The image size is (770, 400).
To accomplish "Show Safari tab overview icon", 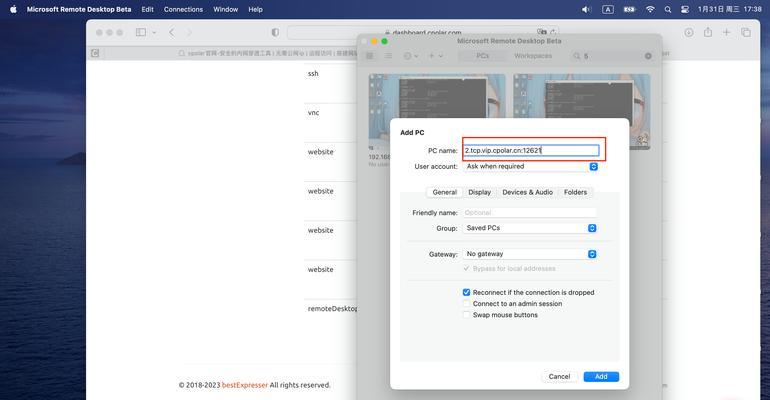I will coord(745,32).
